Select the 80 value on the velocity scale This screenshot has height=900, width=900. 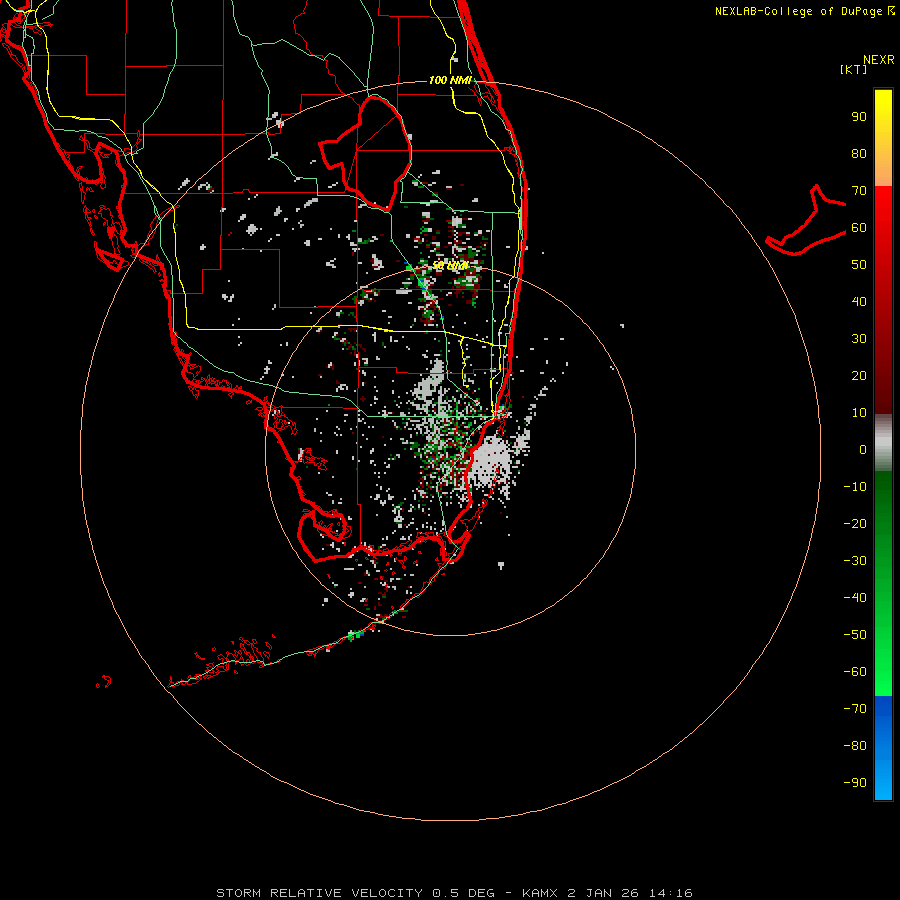pyautogui.click(x=859, y=153)
